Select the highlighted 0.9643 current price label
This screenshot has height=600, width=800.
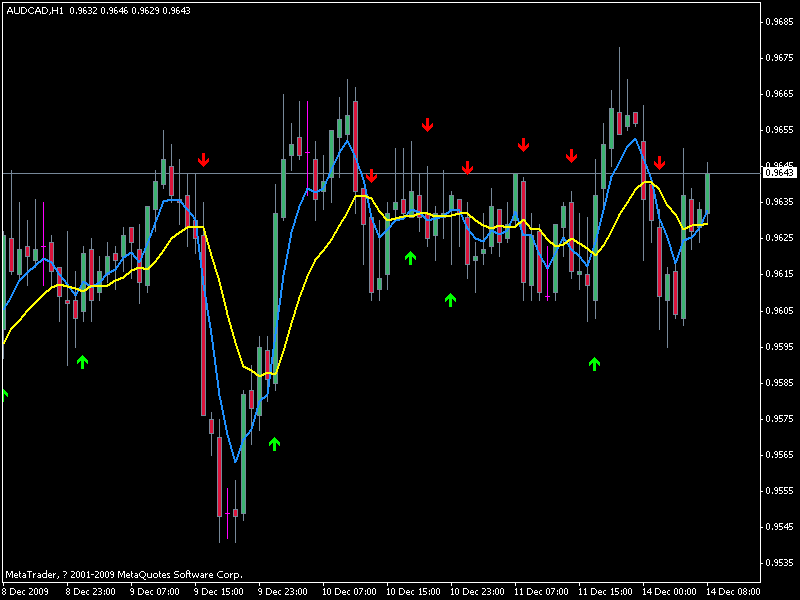[x=780, y=173]
